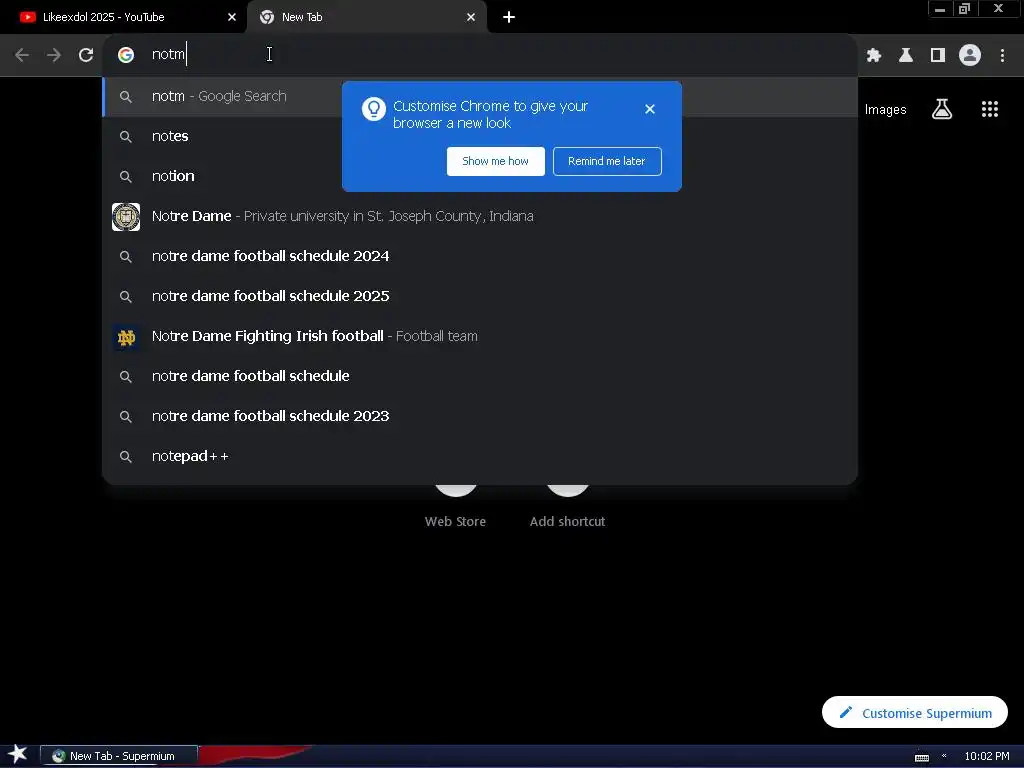Open the Extensions puzzle icon
This screenshot has height=768, width=1024.
(x=873, y=55)
